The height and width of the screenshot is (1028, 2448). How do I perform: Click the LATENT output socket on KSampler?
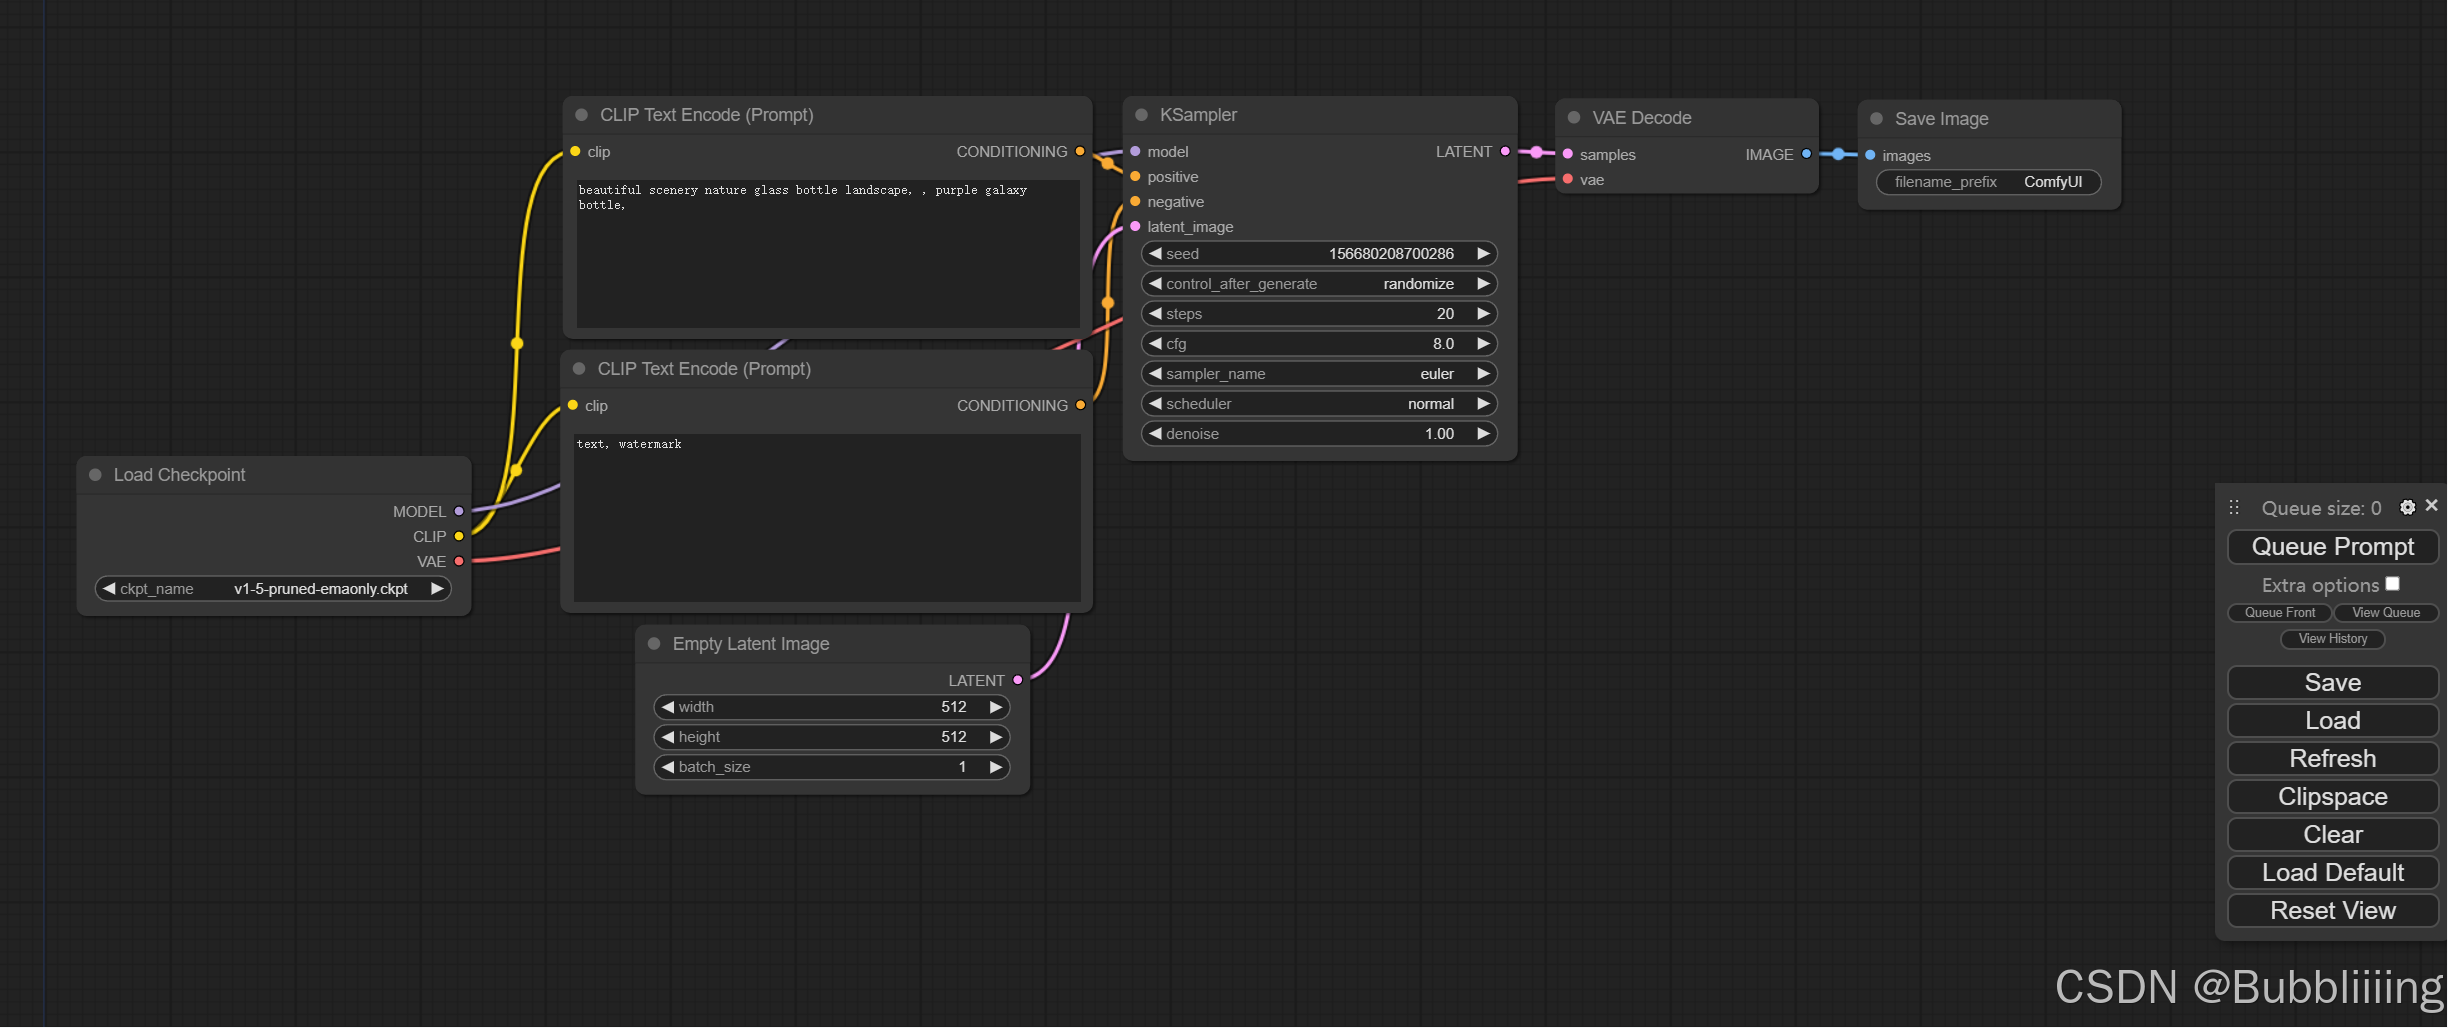[1505, 151]
